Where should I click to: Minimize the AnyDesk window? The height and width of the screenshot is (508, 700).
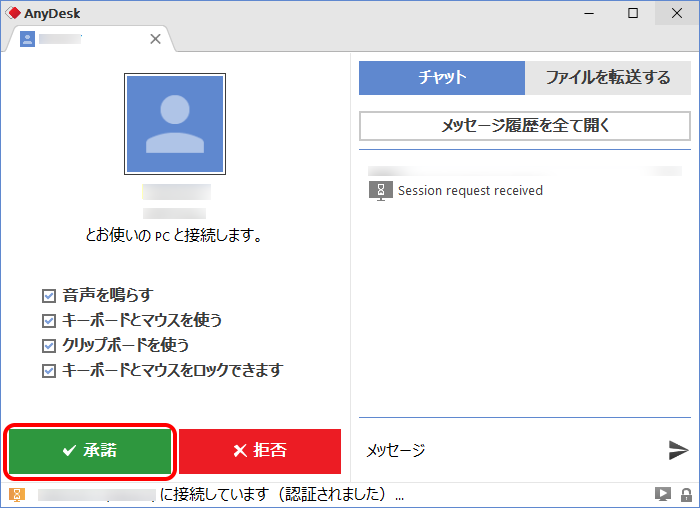[x=589, y=13]
